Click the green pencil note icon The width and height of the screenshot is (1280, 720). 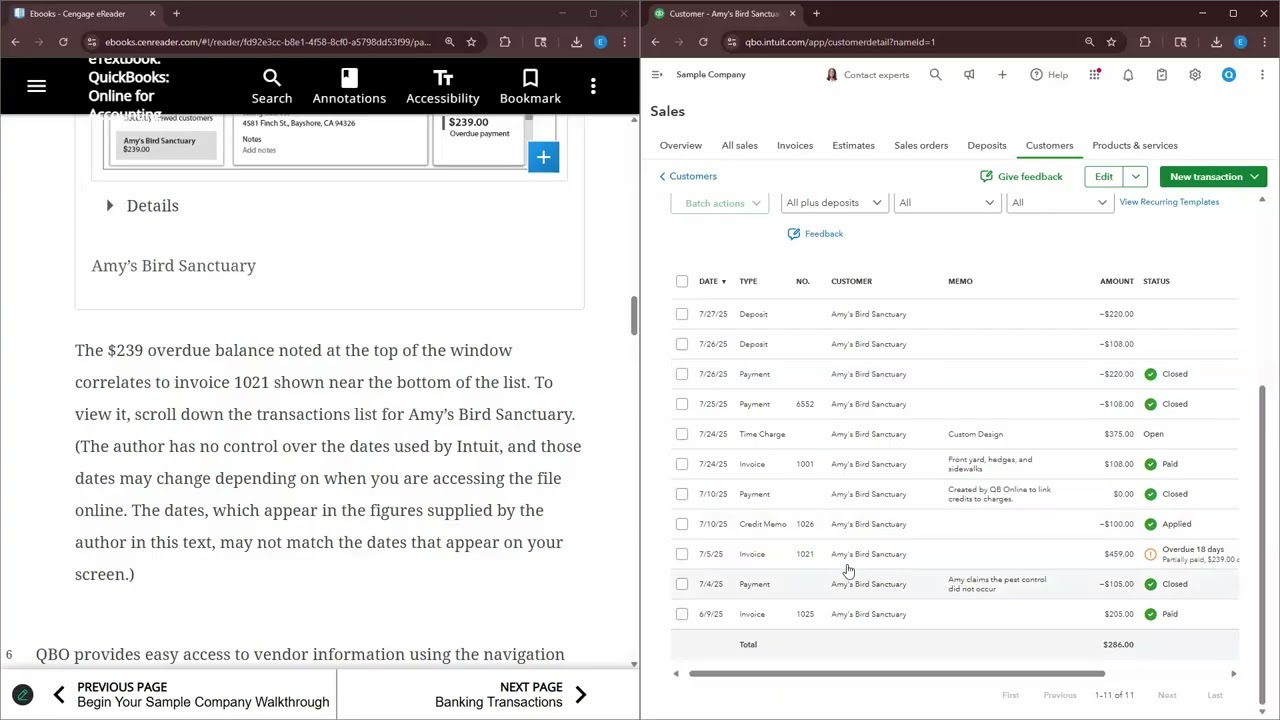pos(22,694)
